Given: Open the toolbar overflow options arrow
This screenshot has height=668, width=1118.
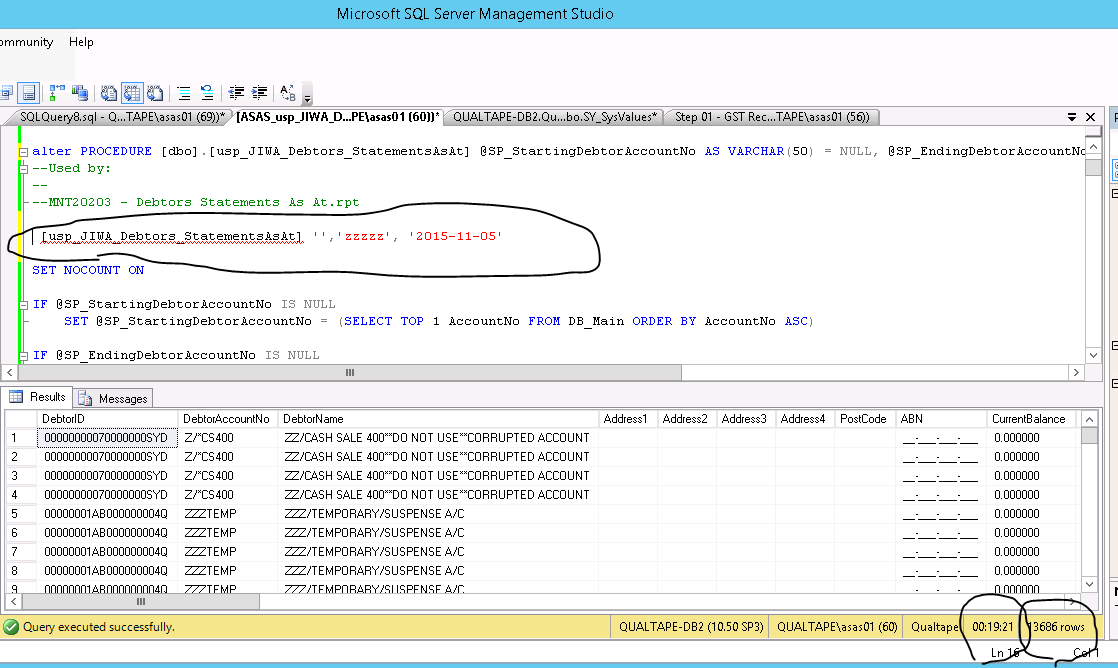Looking at the screenshot, I should coord(307,98).
